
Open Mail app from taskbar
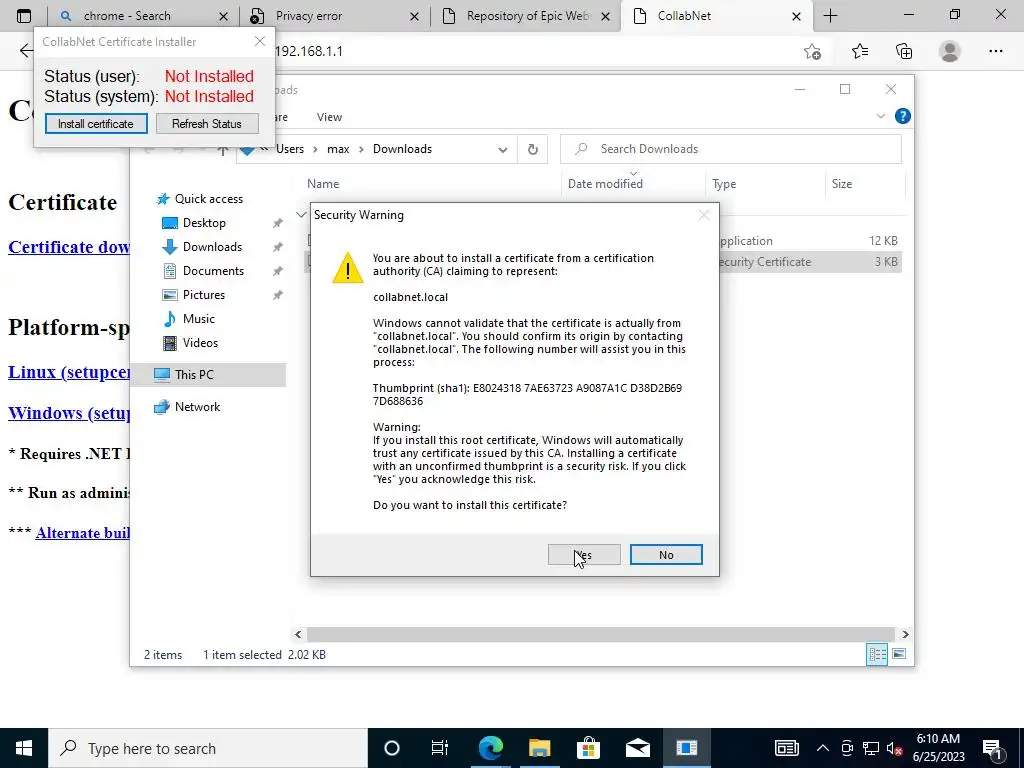637,748
